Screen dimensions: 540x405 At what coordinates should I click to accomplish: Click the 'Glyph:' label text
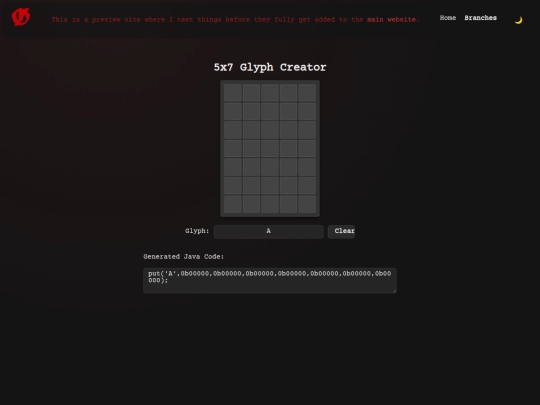[x=197, y=231]
